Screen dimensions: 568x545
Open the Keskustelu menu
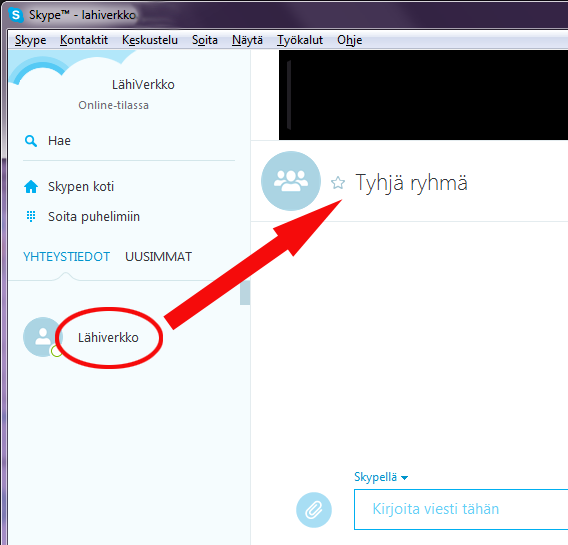click(x=150, y=40)
